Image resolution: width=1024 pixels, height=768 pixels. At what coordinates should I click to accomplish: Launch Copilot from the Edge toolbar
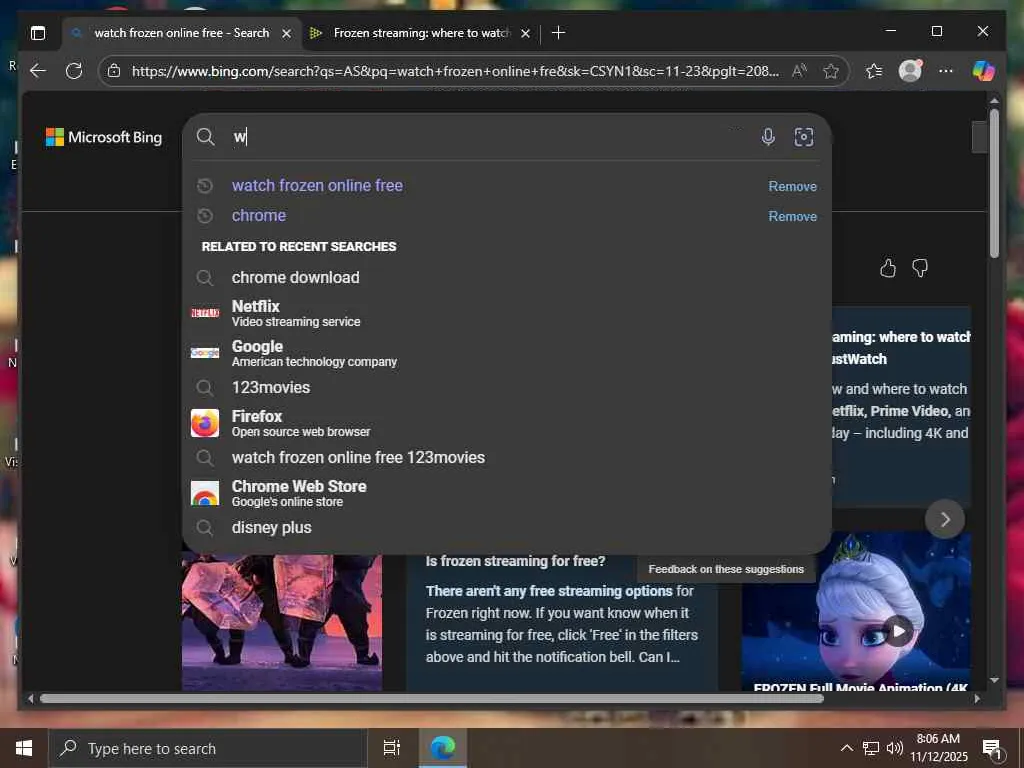[983, 71]
